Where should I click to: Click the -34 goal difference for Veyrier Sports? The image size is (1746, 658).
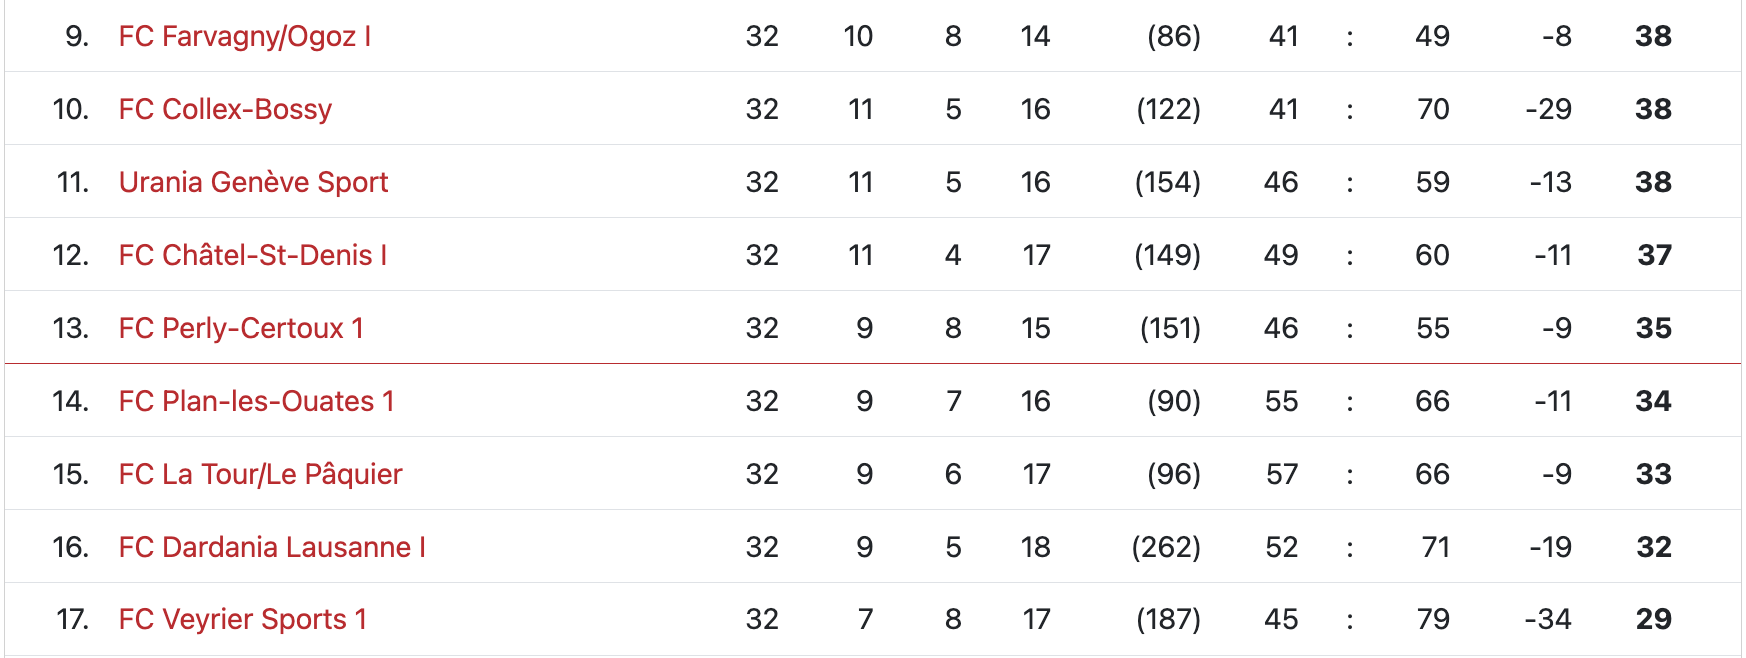pos(1547,620)
